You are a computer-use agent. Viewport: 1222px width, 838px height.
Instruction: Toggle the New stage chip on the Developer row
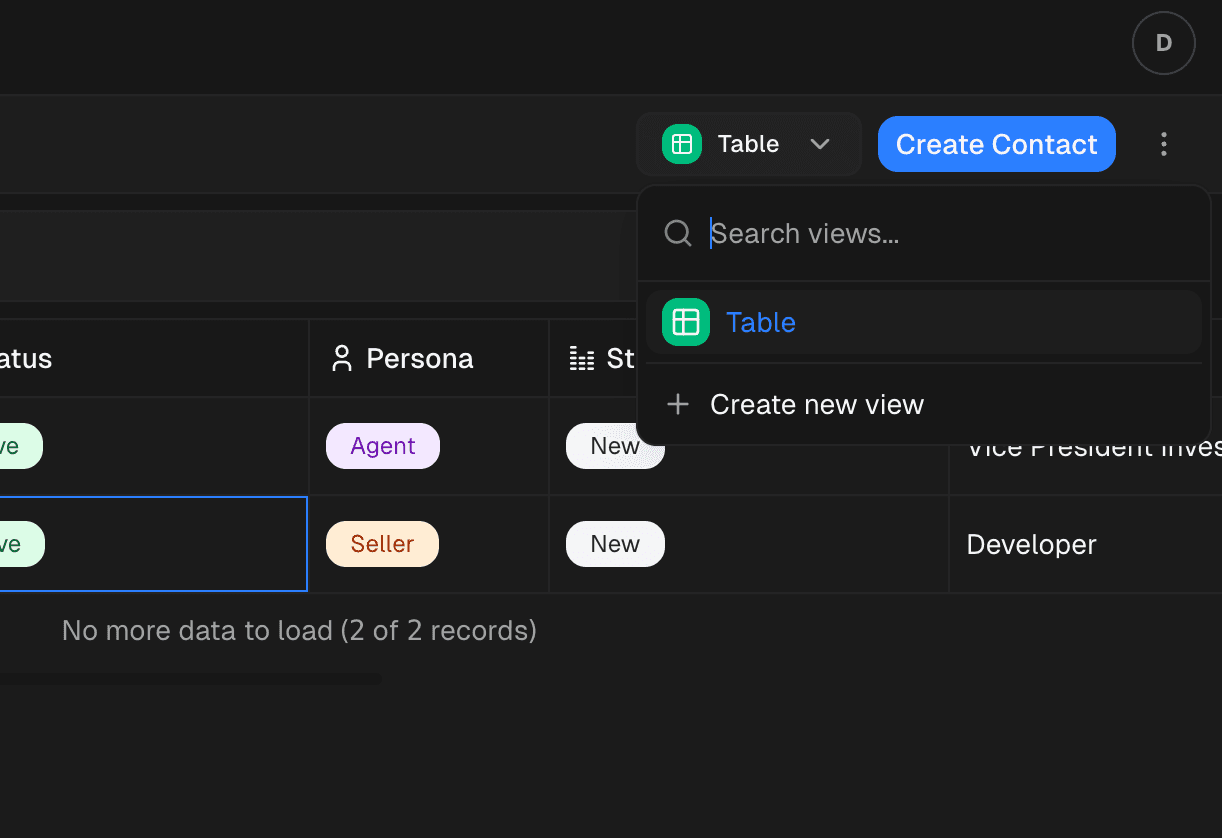coord(614,543)
